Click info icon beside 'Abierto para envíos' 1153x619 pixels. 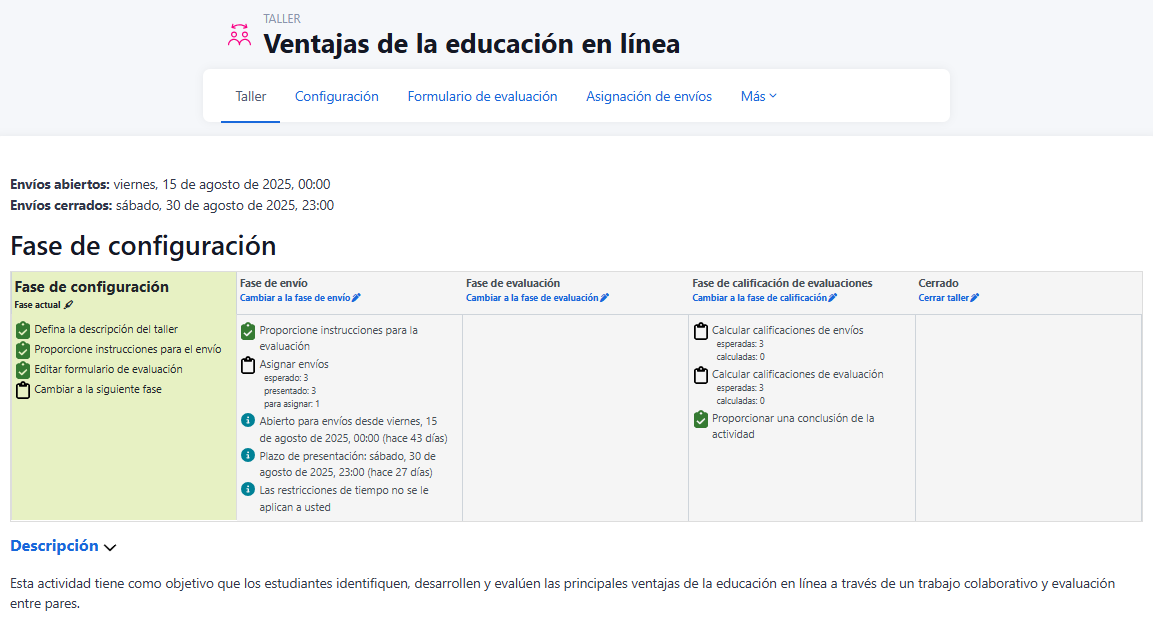pyautogui.click(x=248, y=421)
